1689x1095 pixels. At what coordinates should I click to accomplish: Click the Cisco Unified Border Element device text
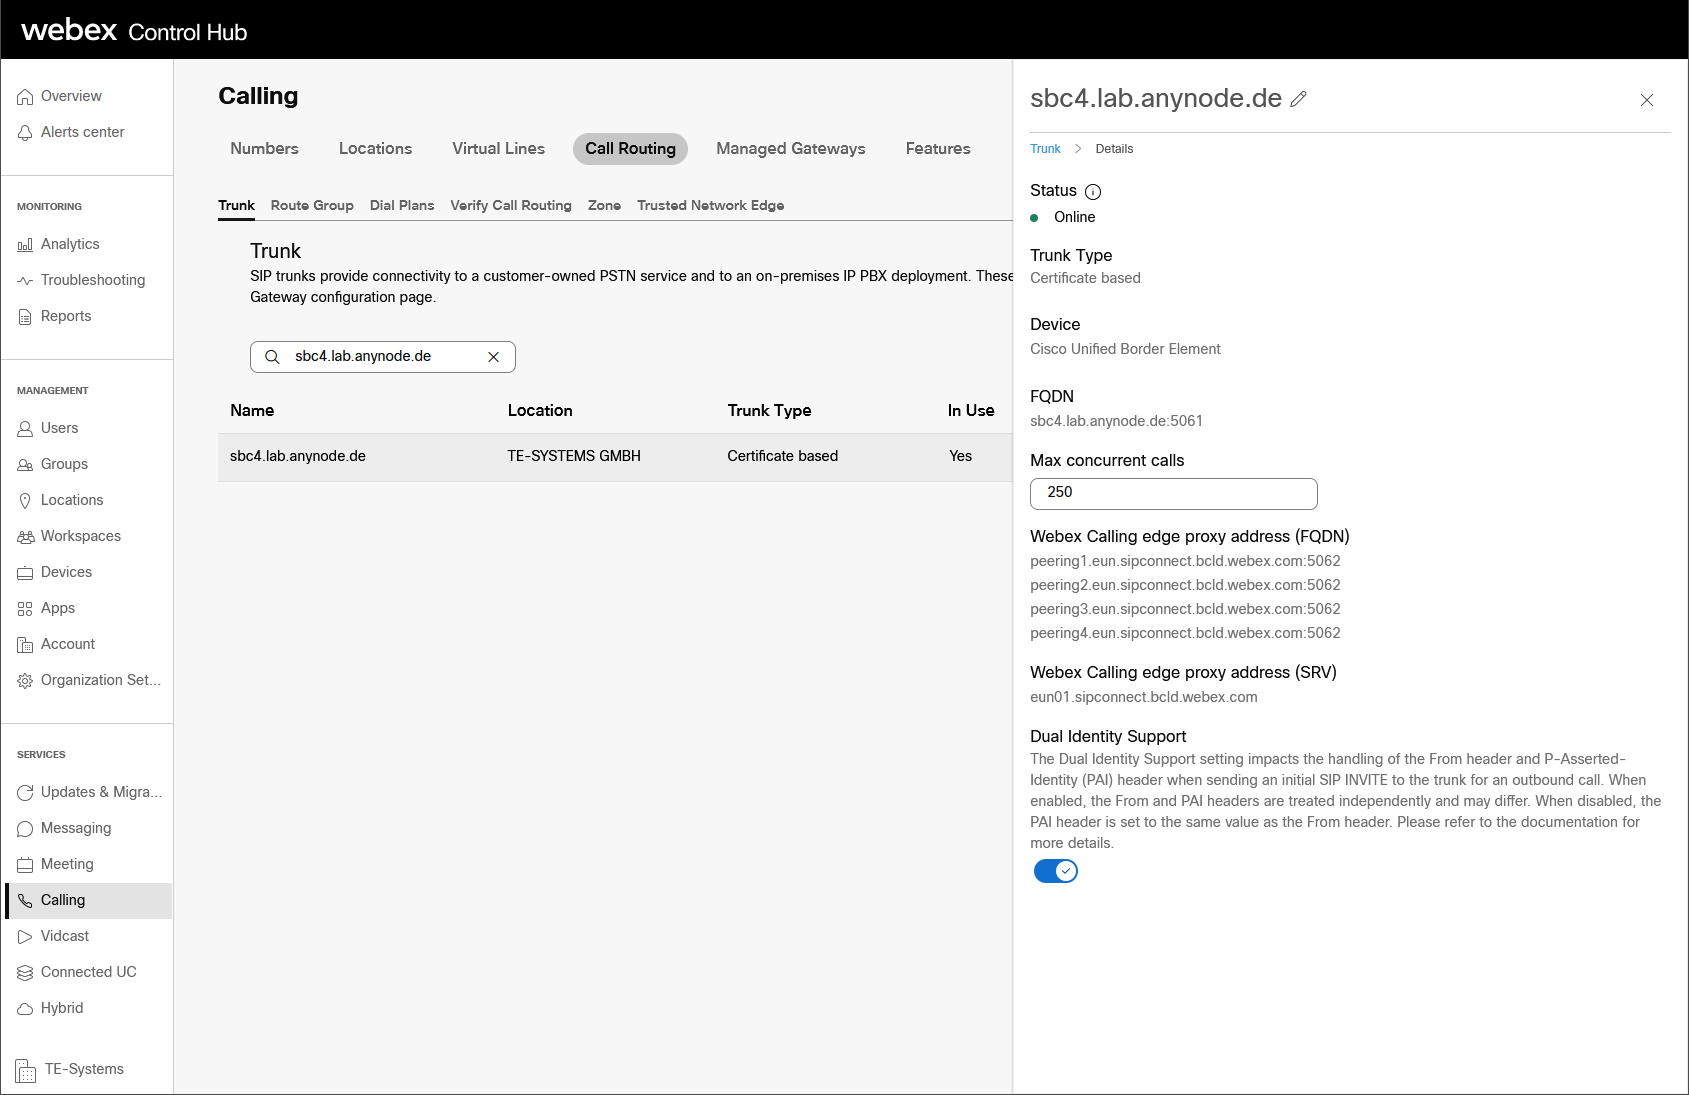pos(1125,350)
